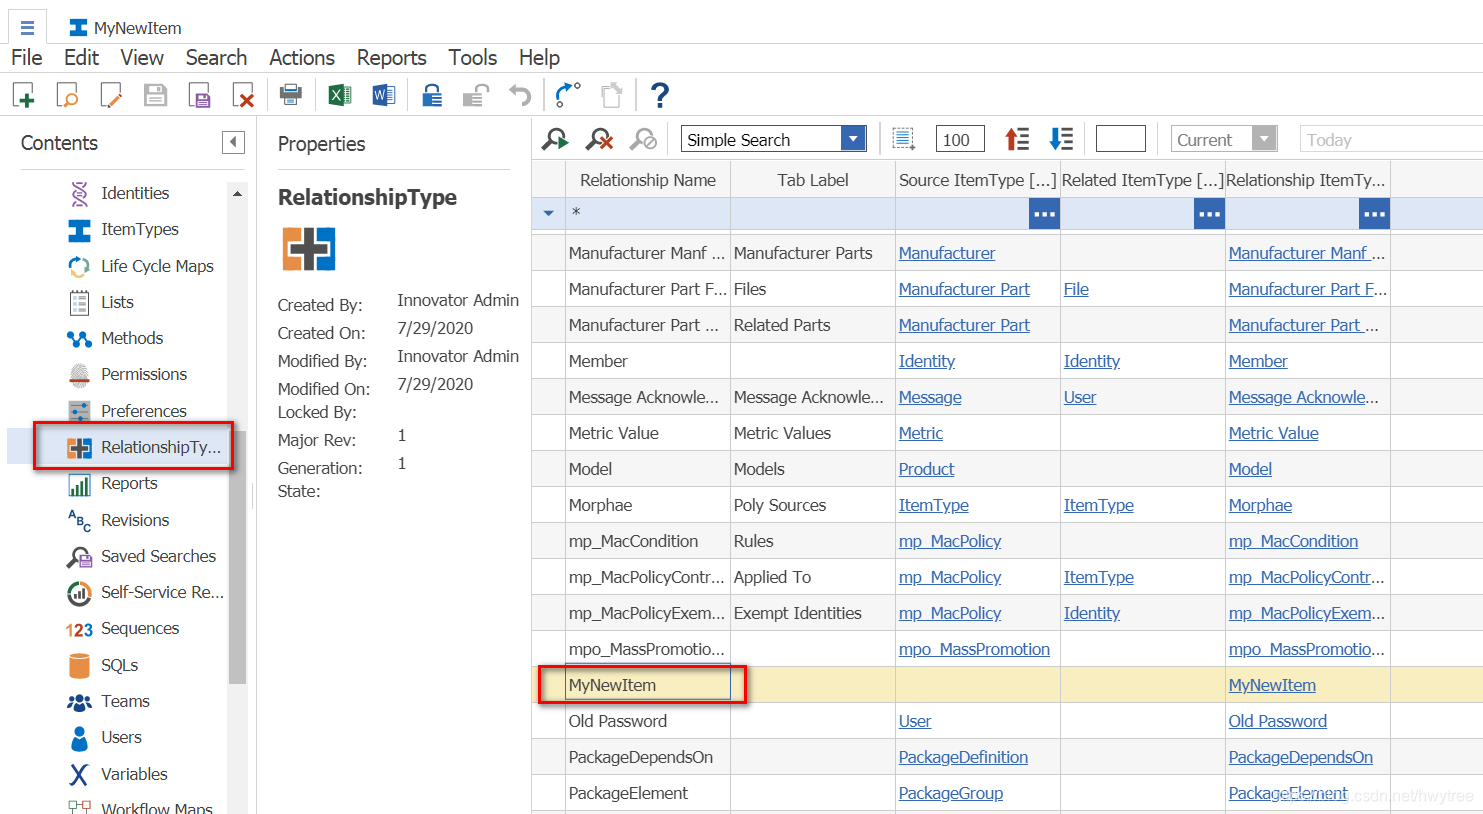Click the red sort up icon
The image size is (1483, 814).
coord(1017,139)
